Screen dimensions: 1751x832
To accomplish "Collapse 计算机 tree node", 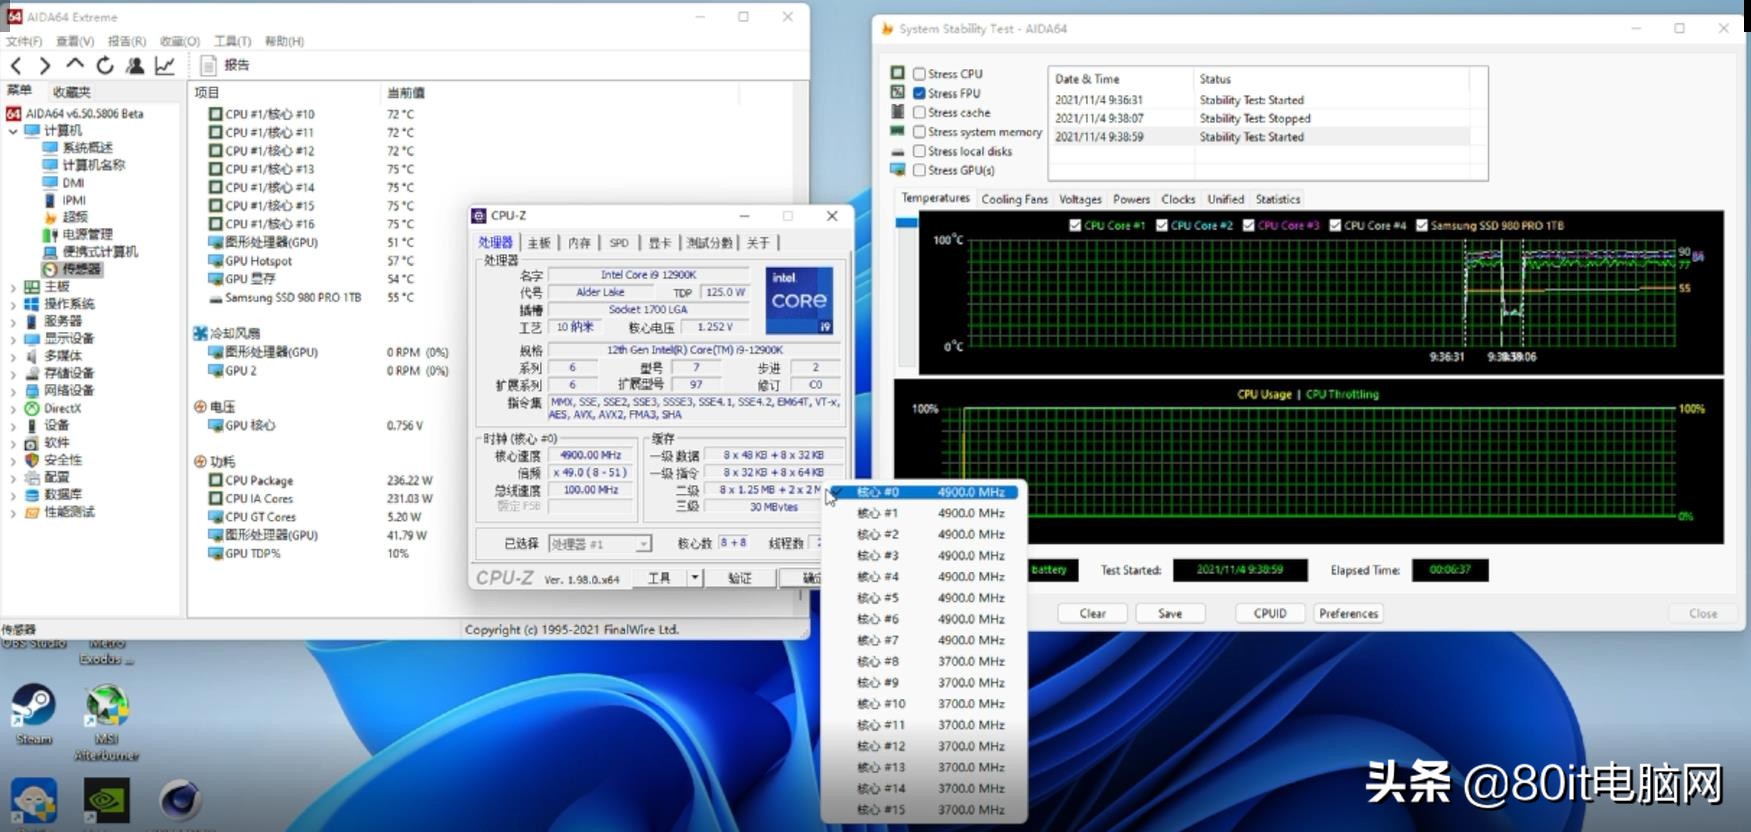I will point(13,131).
